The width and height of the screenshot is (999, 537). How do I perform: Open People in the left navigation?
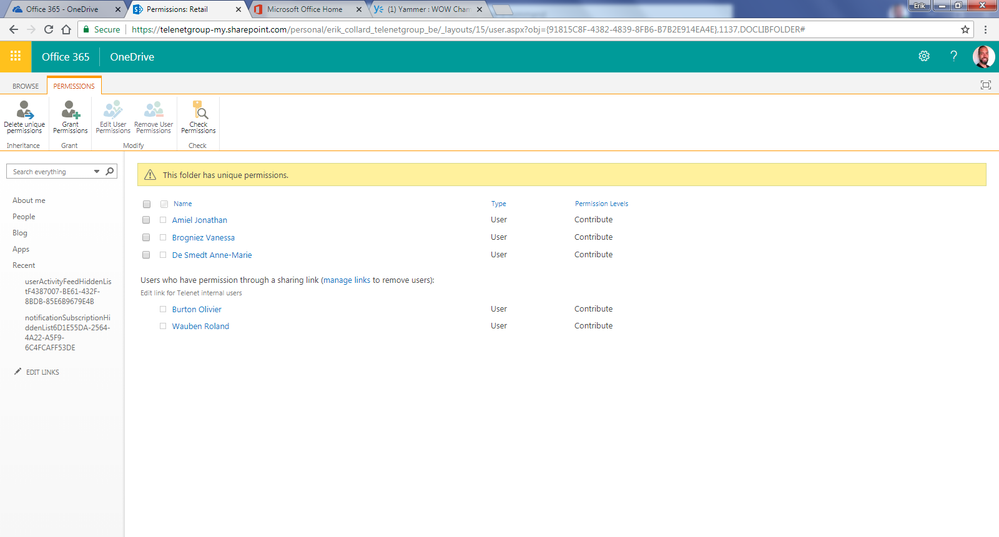[x=24, y=217]
